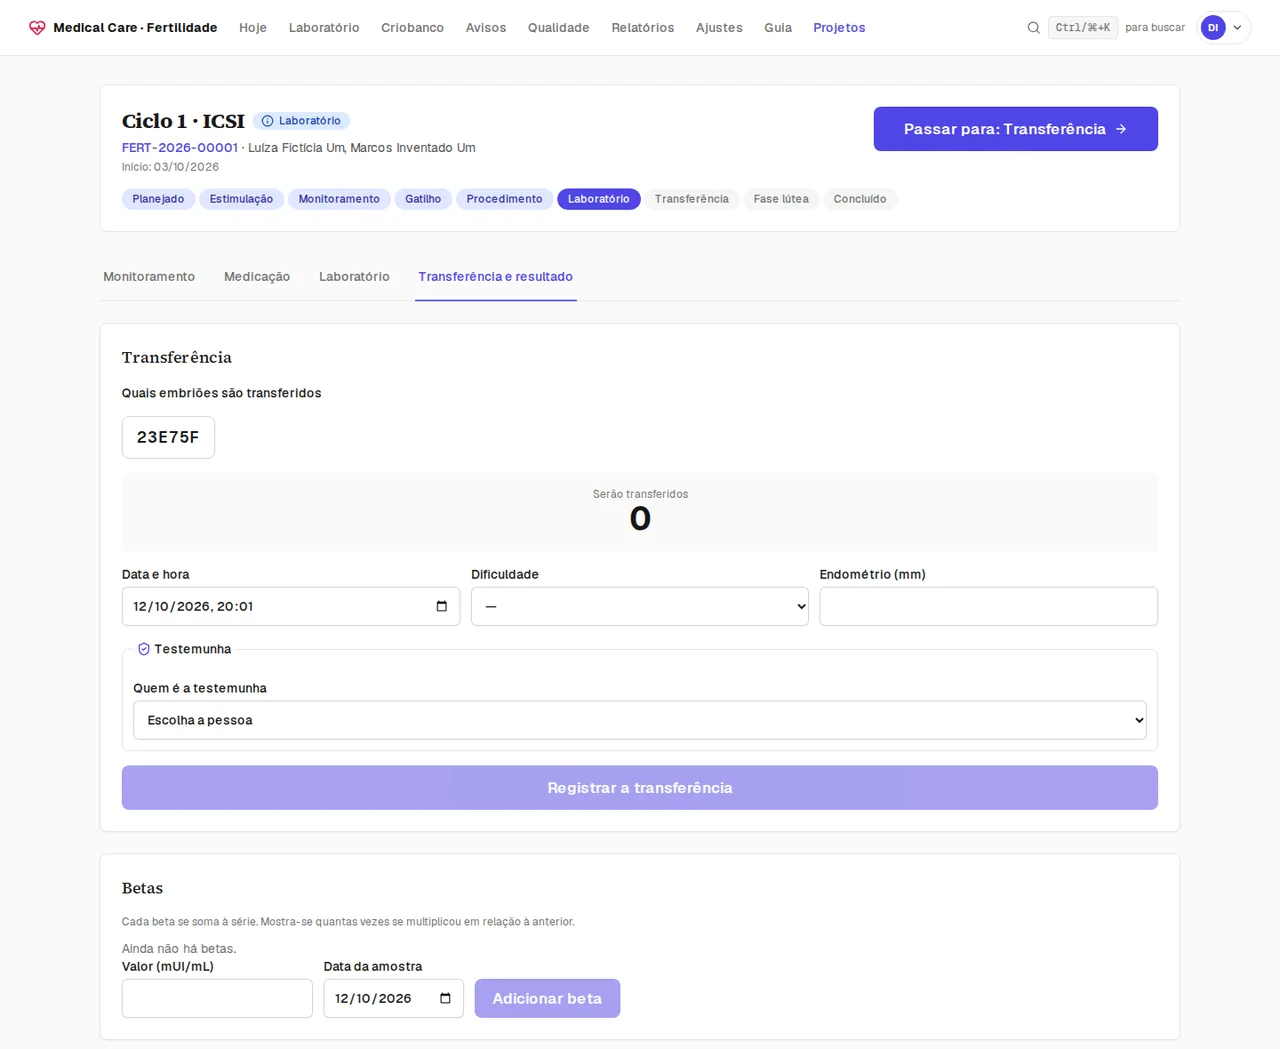Open Projetos menu item
This screenshot has height=1049, width=1280.
point(839,28)
